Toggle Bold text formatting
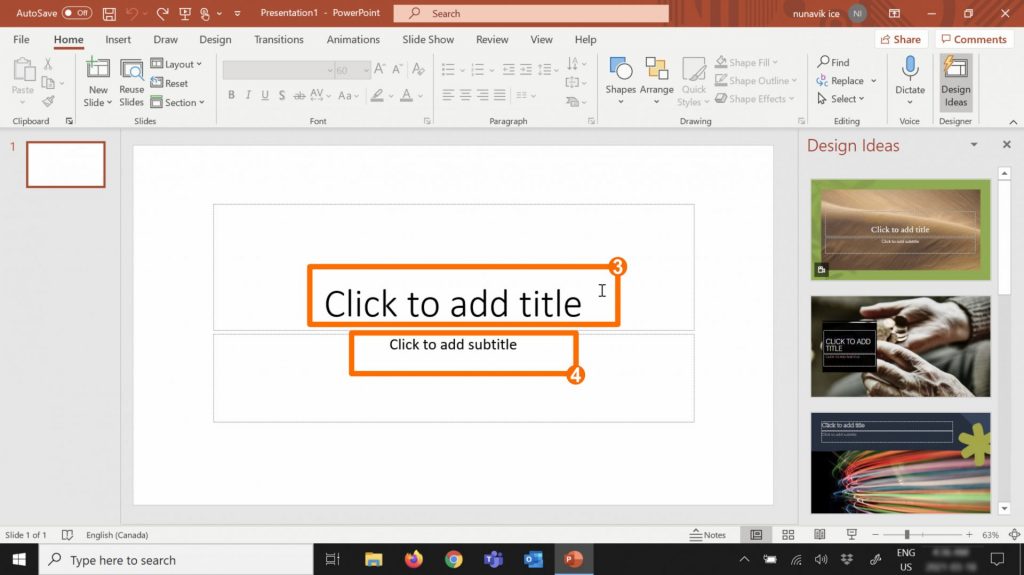 click(x=231, y=96)
